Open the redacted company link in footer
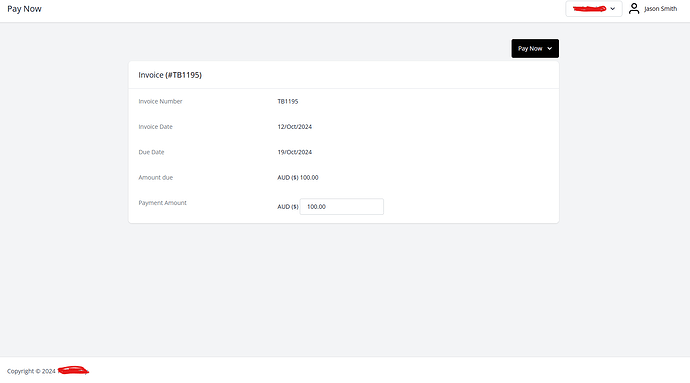 [73, 371]
